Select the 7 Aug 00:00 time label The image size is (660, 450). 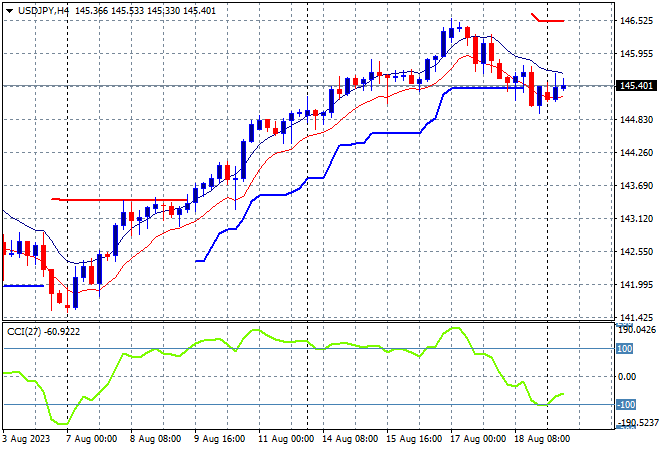(91, 439)
